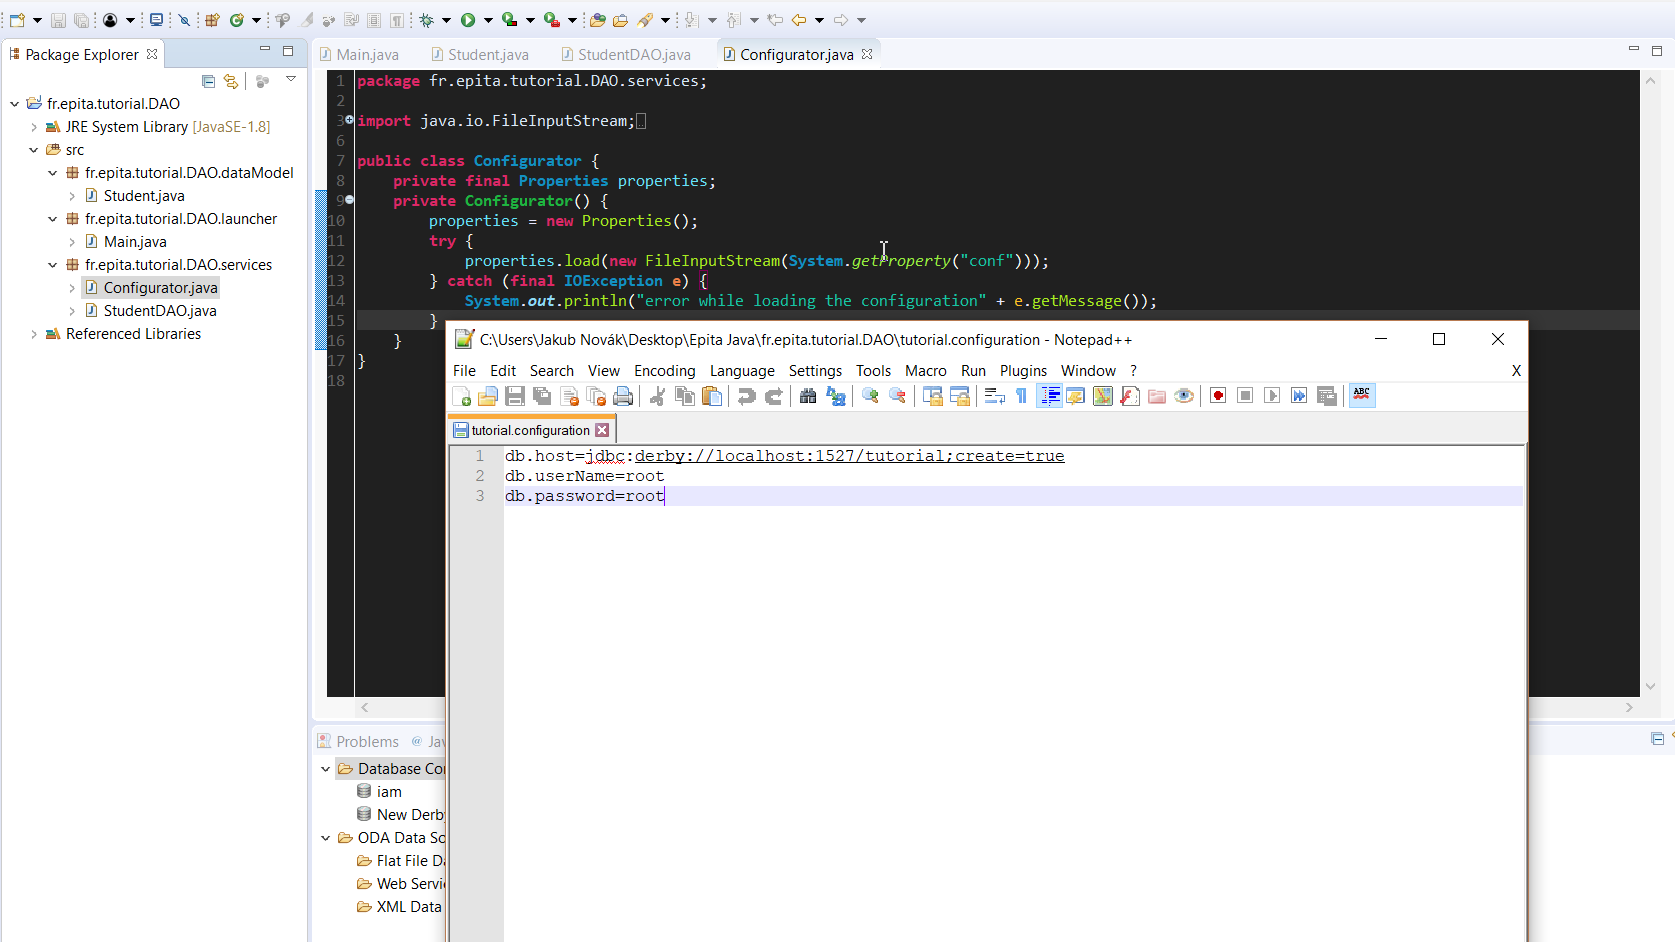Image resolution: width=1675 pixels, height=942 pixels.
Task: Open the Run dropdown arrow beside green Run
Action: pos(488,20)
